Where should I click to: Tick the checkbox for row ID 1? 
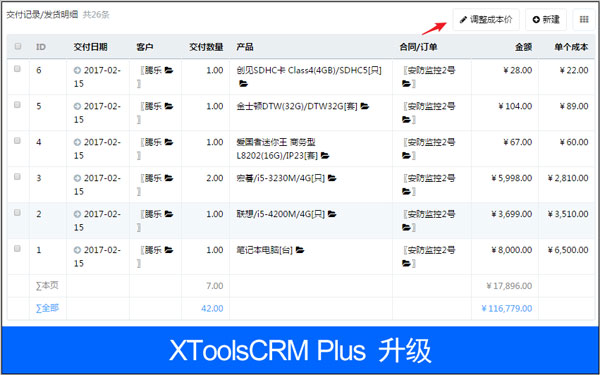[x=17, y=249]
